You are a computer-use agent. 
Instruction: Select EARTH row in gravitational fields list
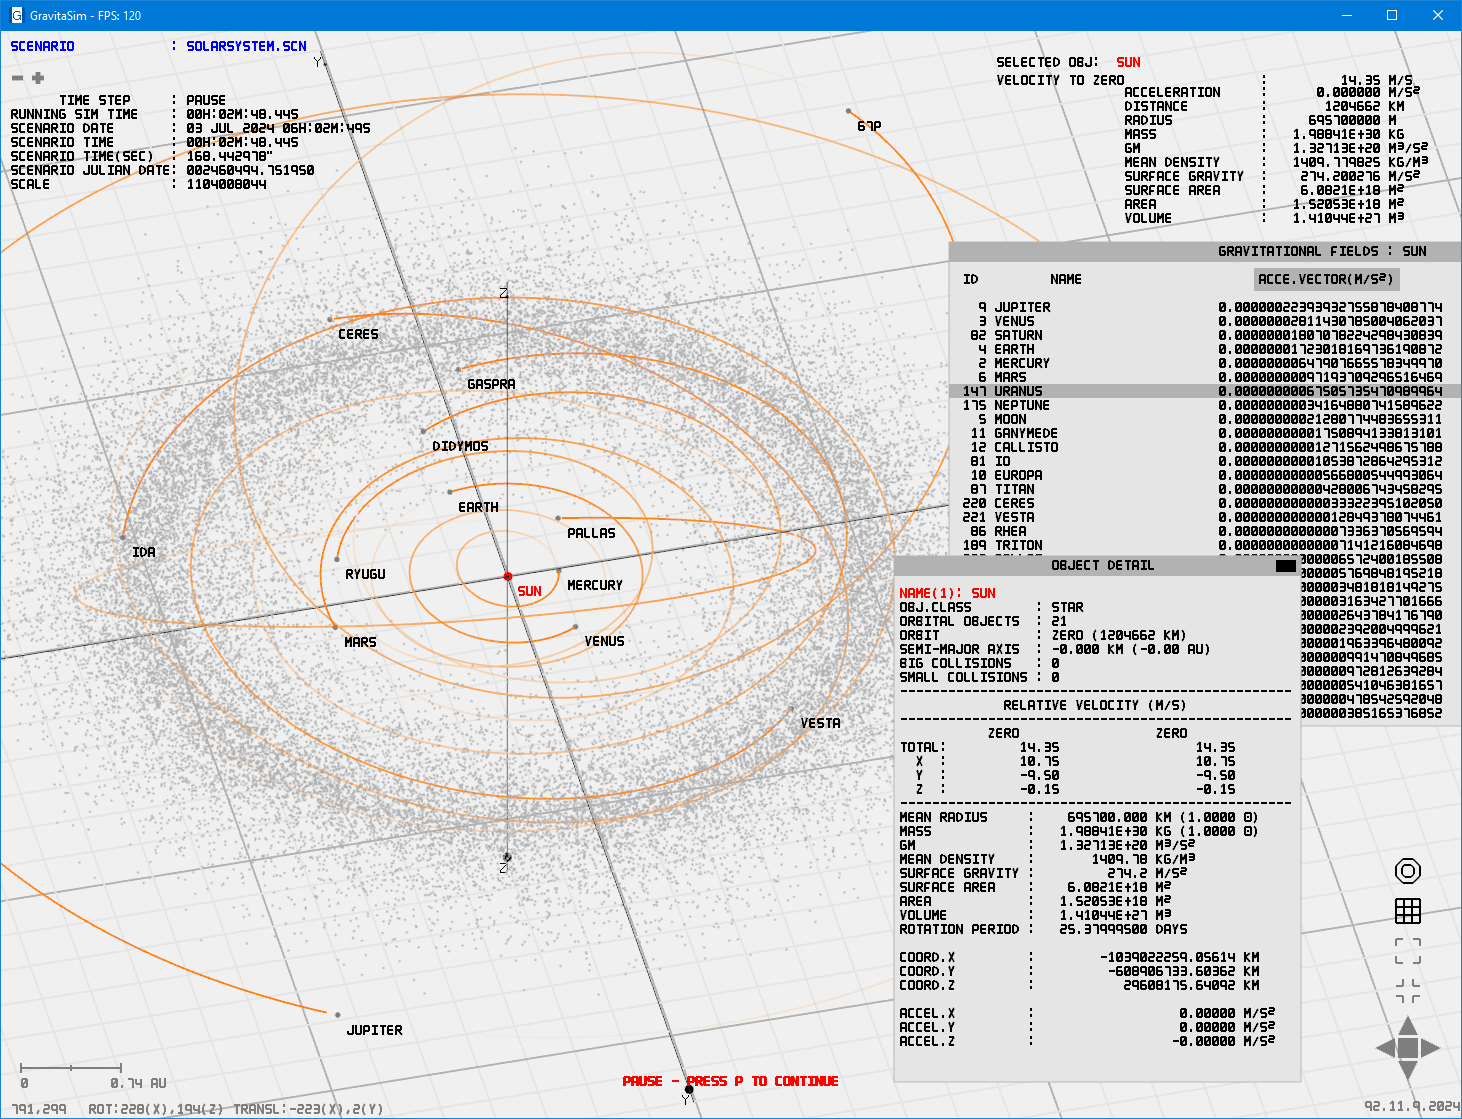tap(1205, 349)
